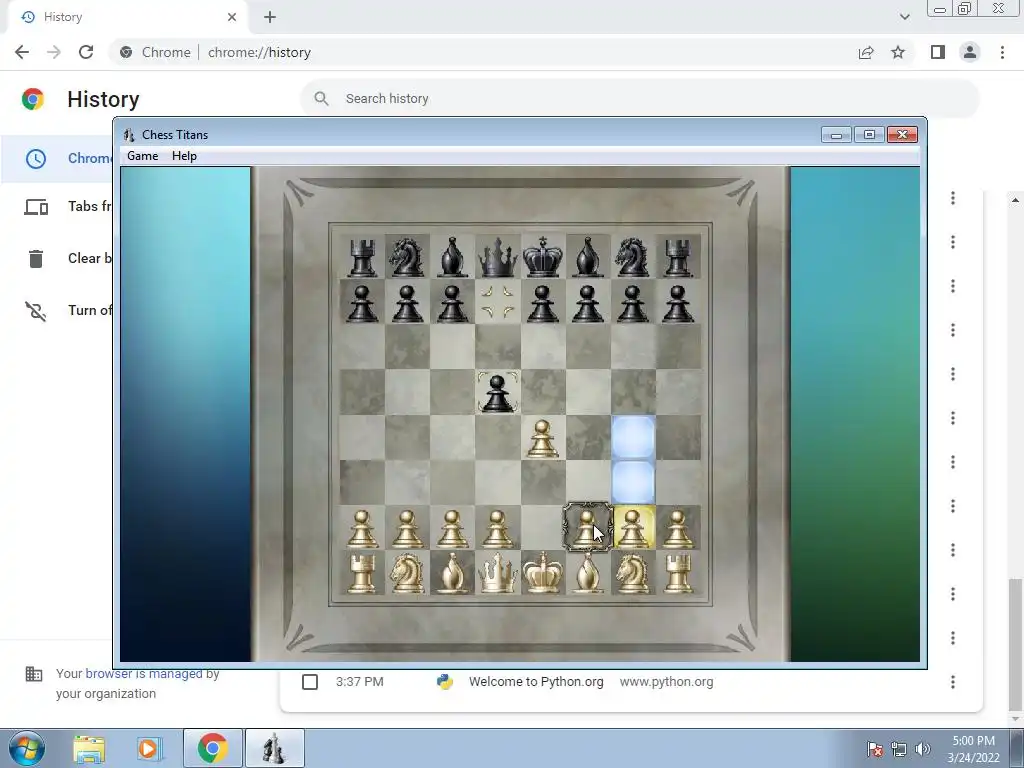Select the black king piece
1024x768 pixels.
point(543,257)
